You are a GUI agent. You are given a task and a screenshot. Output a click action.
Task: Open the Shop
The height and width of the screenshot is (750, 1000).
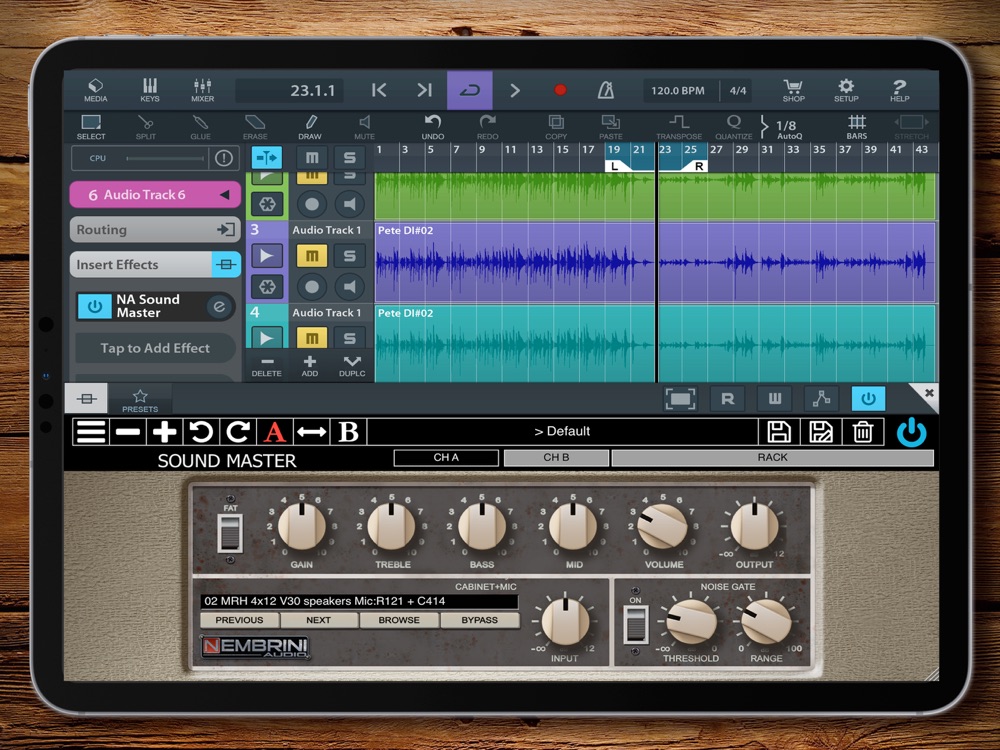[x=793, y=90]
